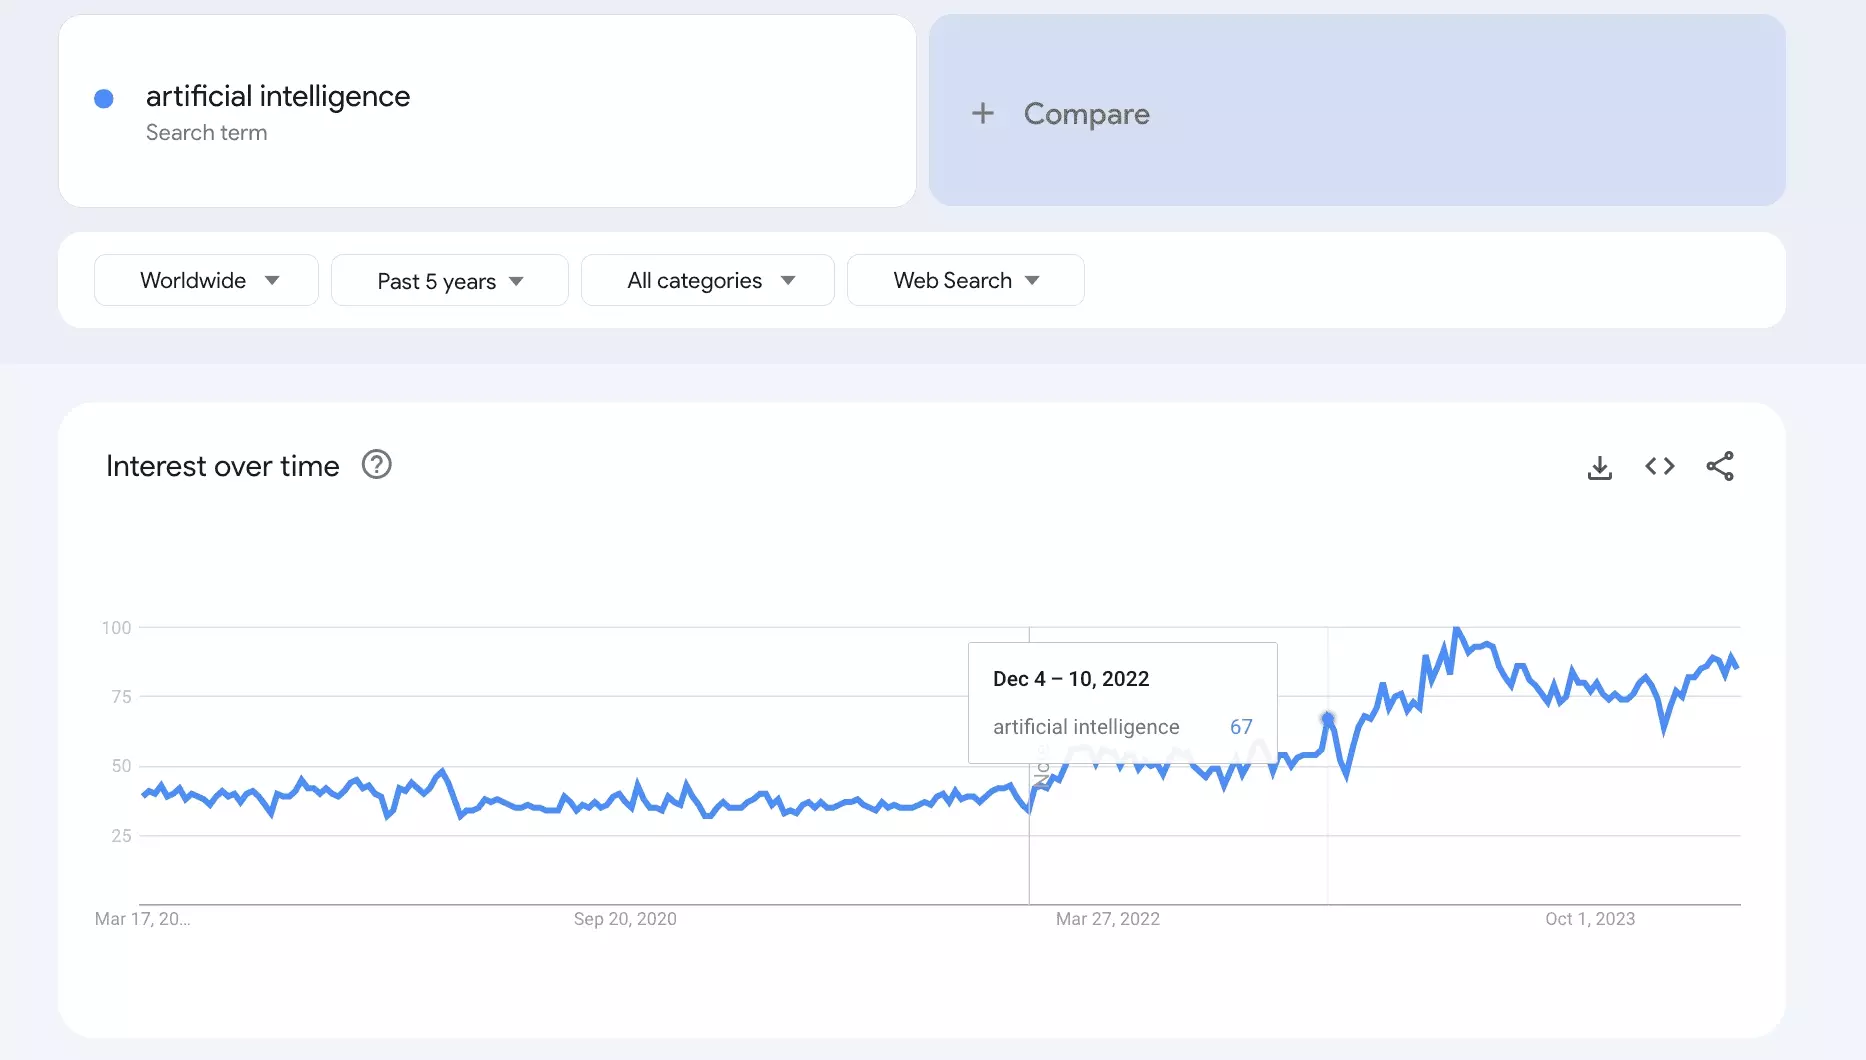The image size is (1866, 1060).
Task: Open the All categories dropdown
Action: [x=707, y=280]
